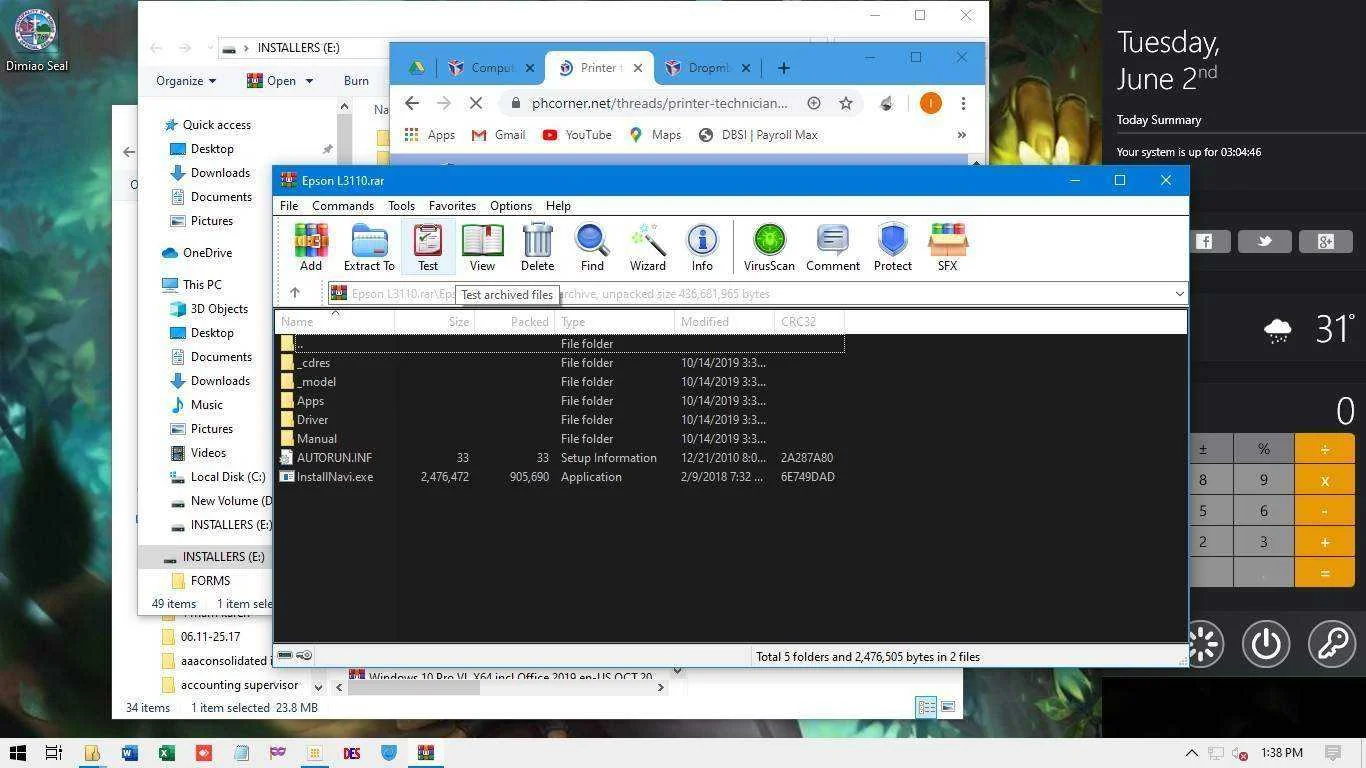
Task: Convert archive with the SFX icon
Action: pyautogui.click(x=947, y=247)
